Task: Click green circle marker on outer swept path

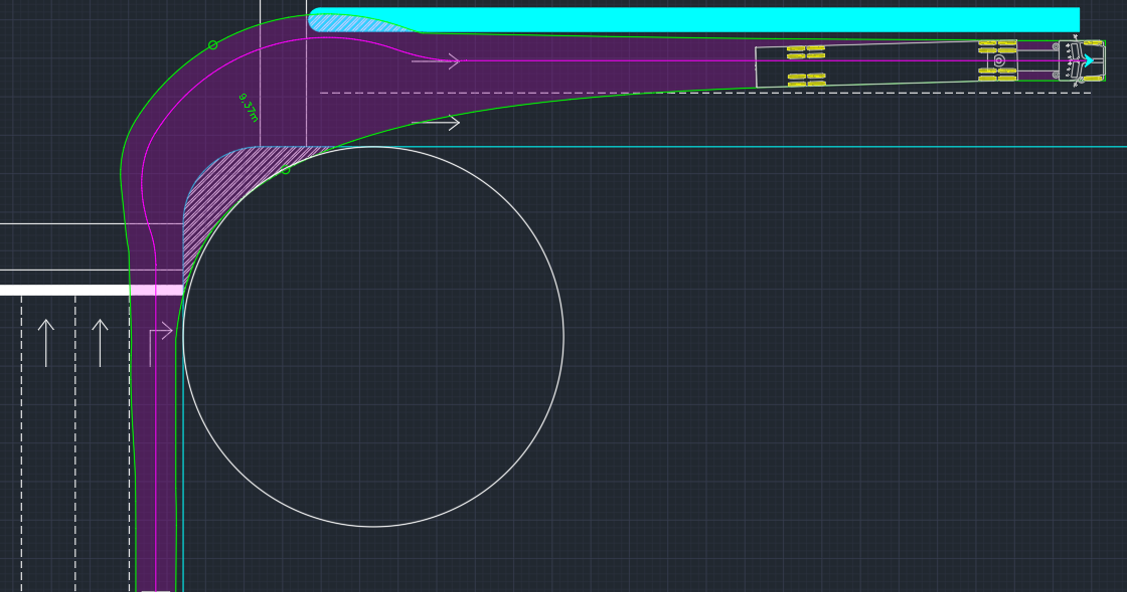Action: 212,45
